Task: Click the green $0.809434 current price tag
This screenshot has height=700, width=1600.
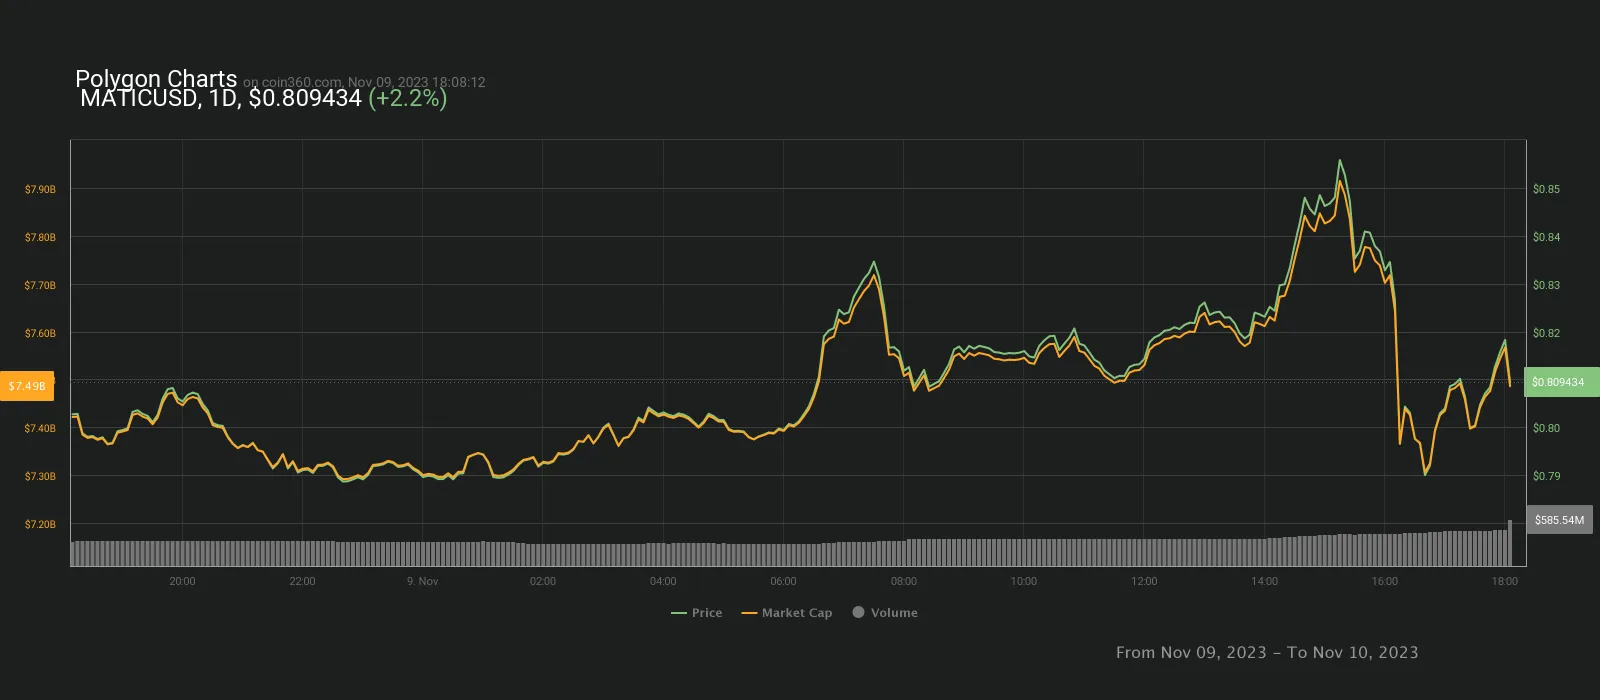Action: tap(1560, 382)
